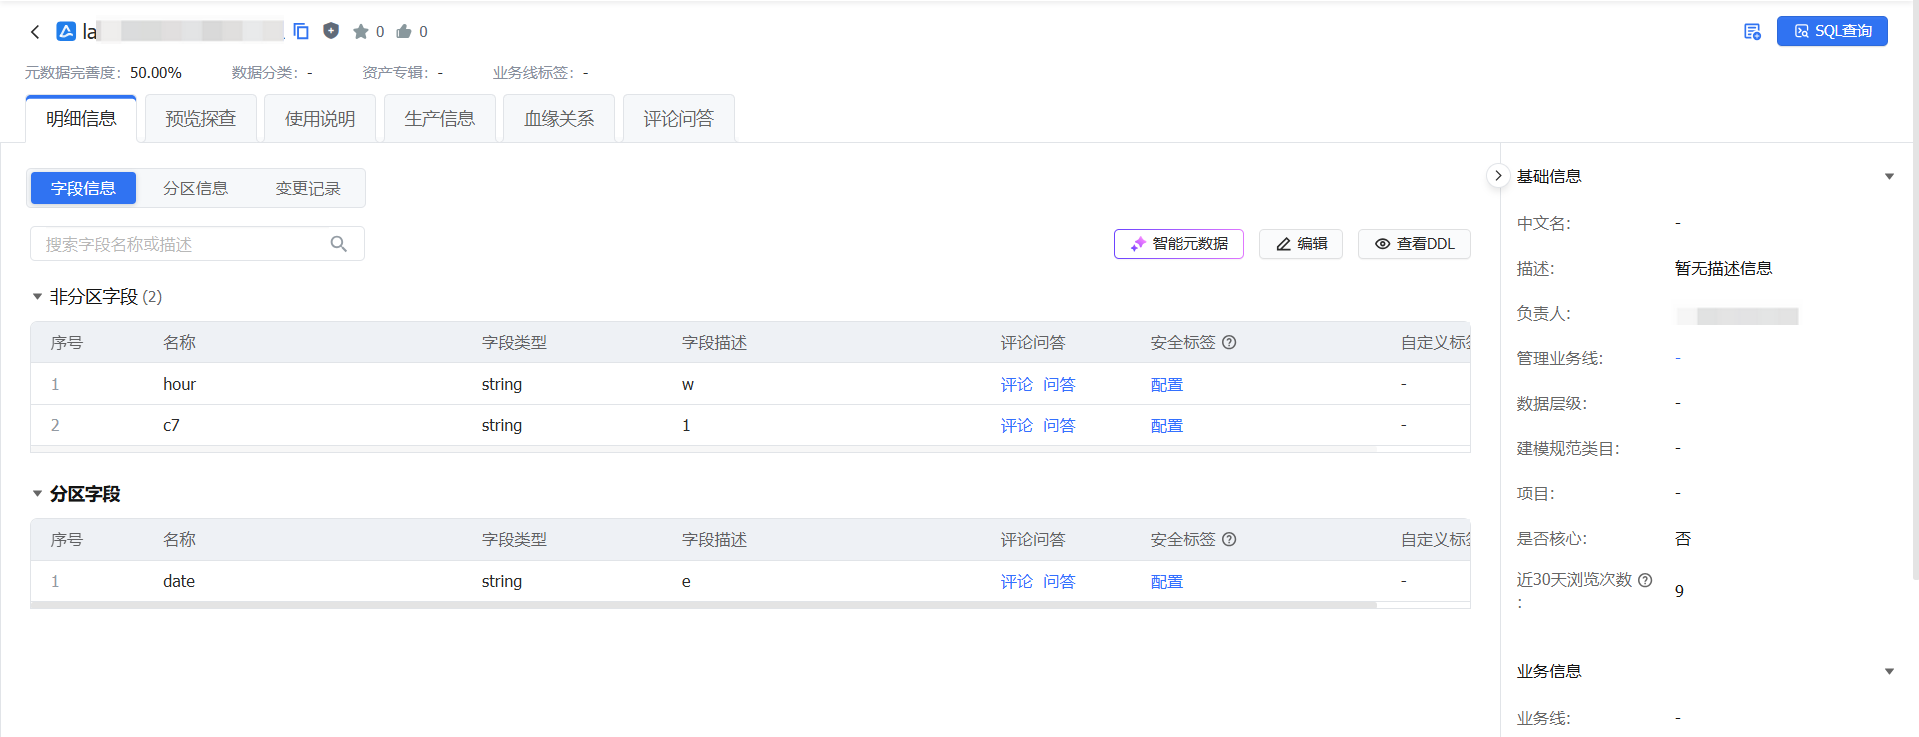Open the 血缘关系 tab
1919x737 pixels.
559,119
